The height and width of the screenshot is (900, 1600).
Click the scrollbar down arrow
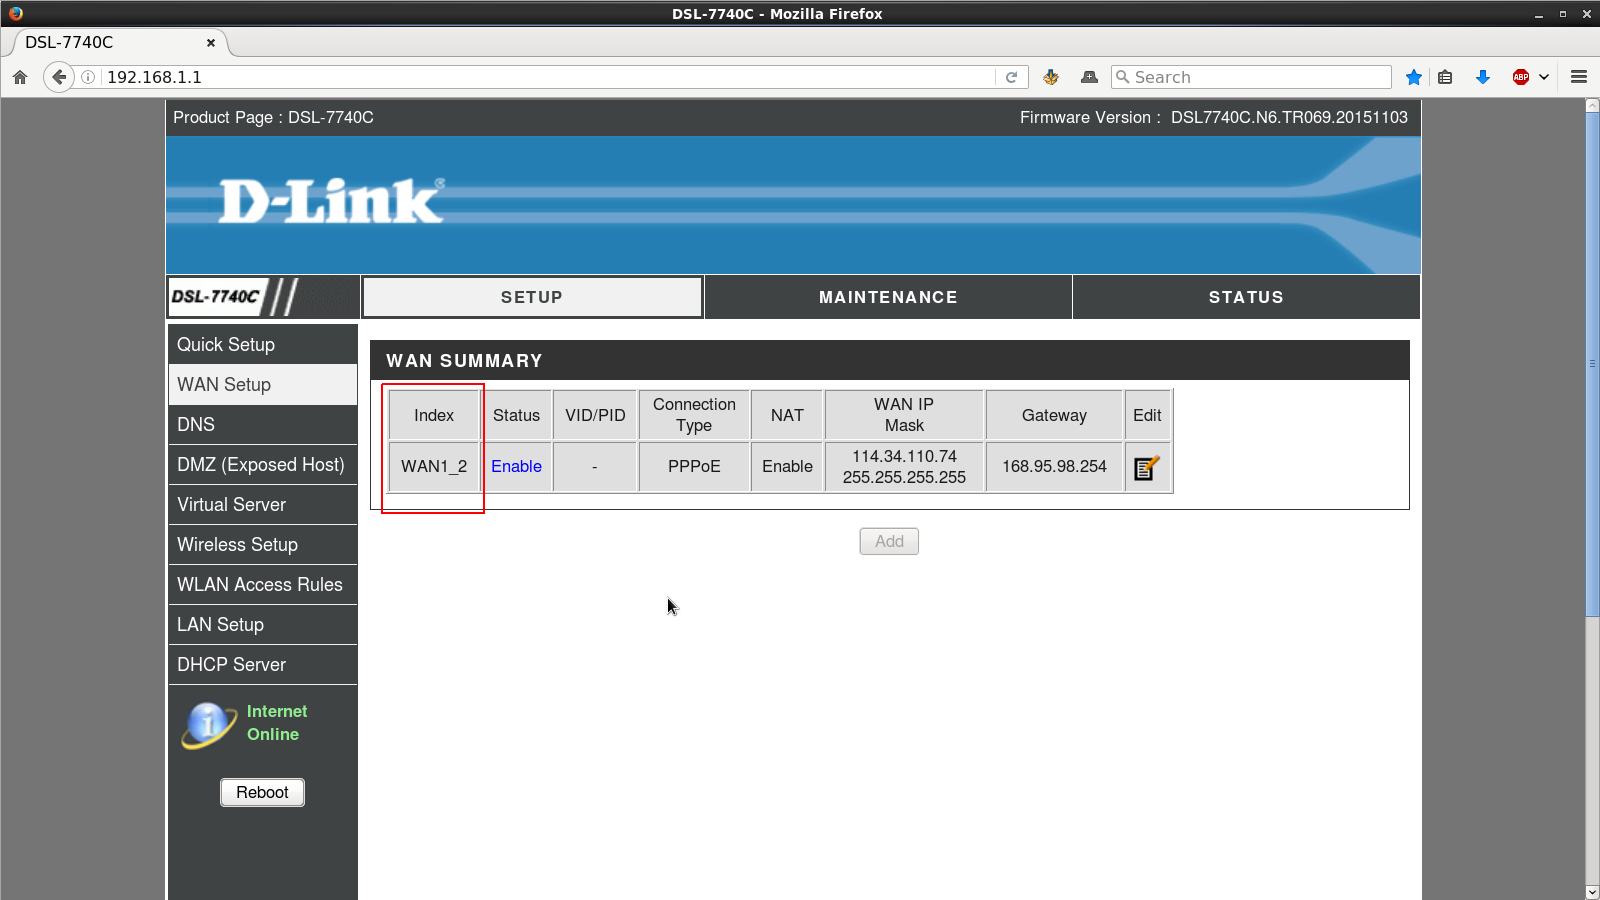[x=1592, y=892]
